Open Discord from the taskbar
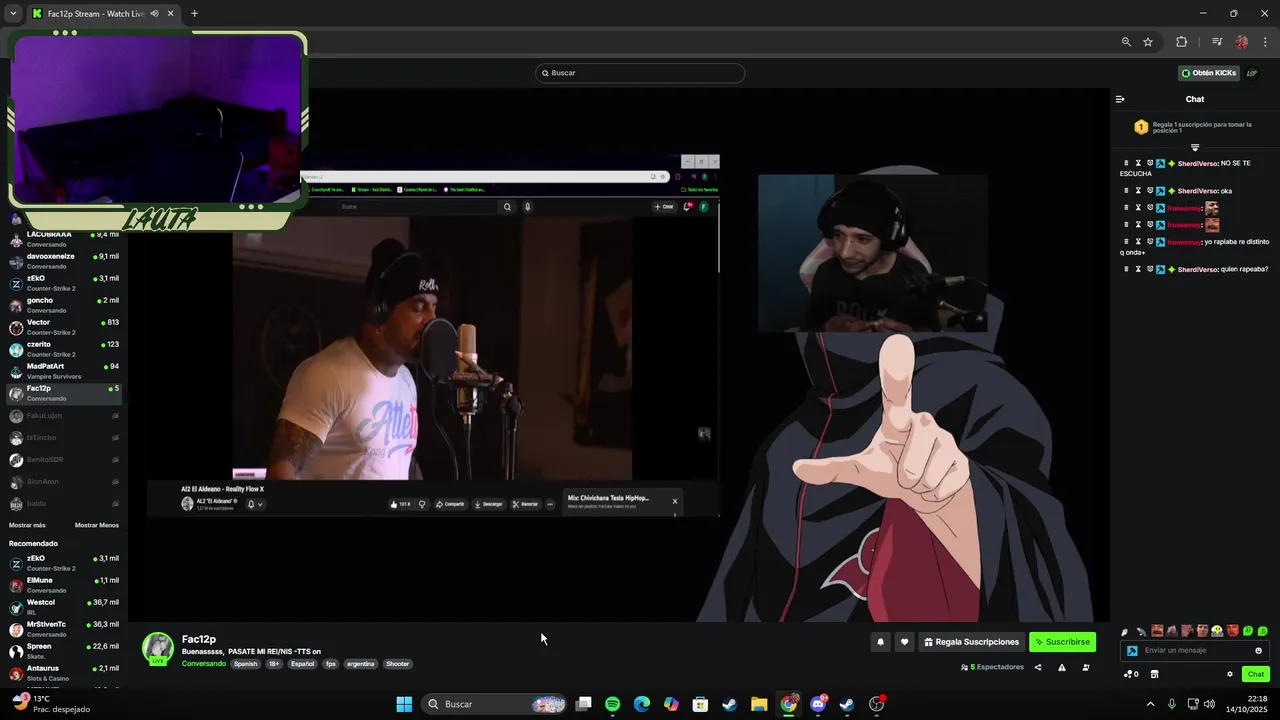1280x720 pixels. coord(818,704)
